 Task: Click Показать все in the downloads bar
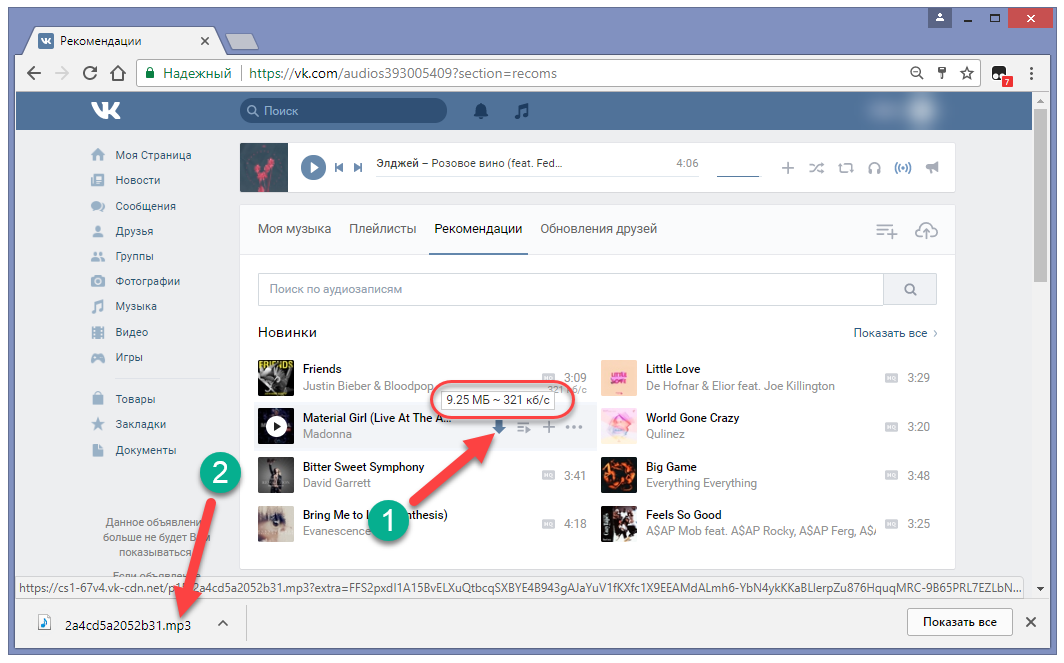[x=960, y=622]
